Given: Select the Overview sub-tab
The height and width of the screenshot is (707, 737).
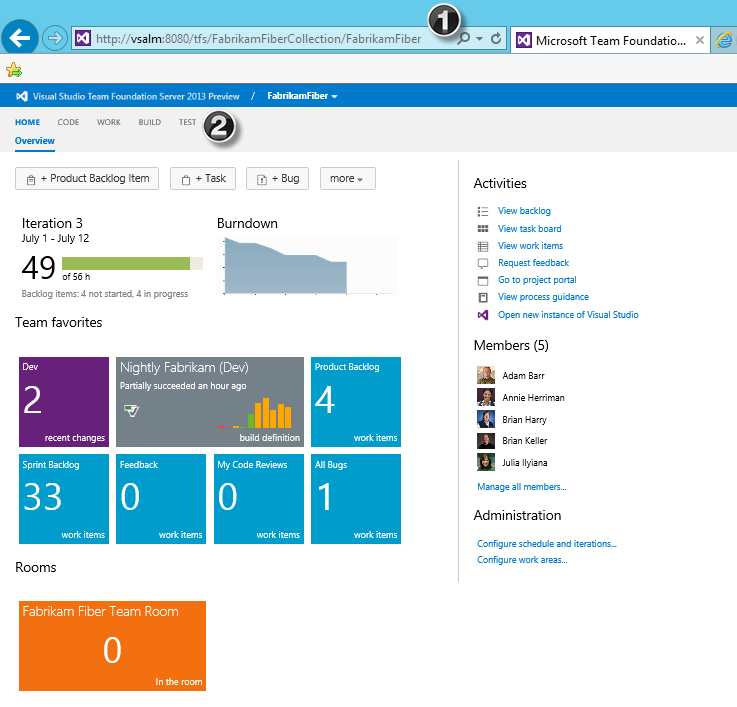Looking at the screenshot, I should click(x=35, y=141).
